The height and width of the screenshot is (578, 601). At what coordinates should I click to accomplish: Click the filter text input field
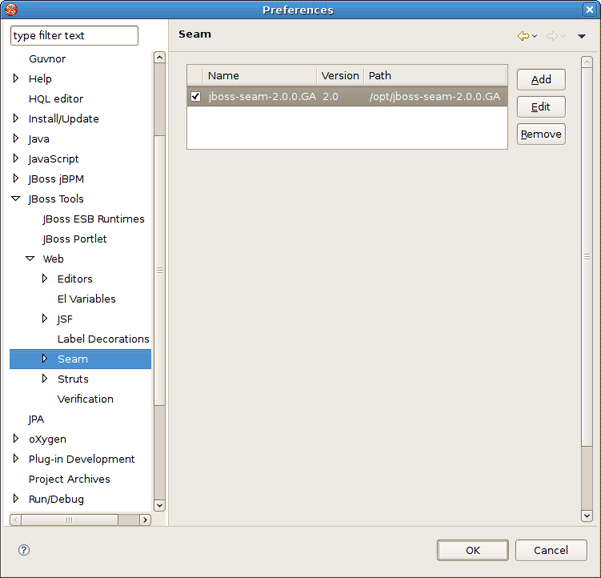click(74, 36)
